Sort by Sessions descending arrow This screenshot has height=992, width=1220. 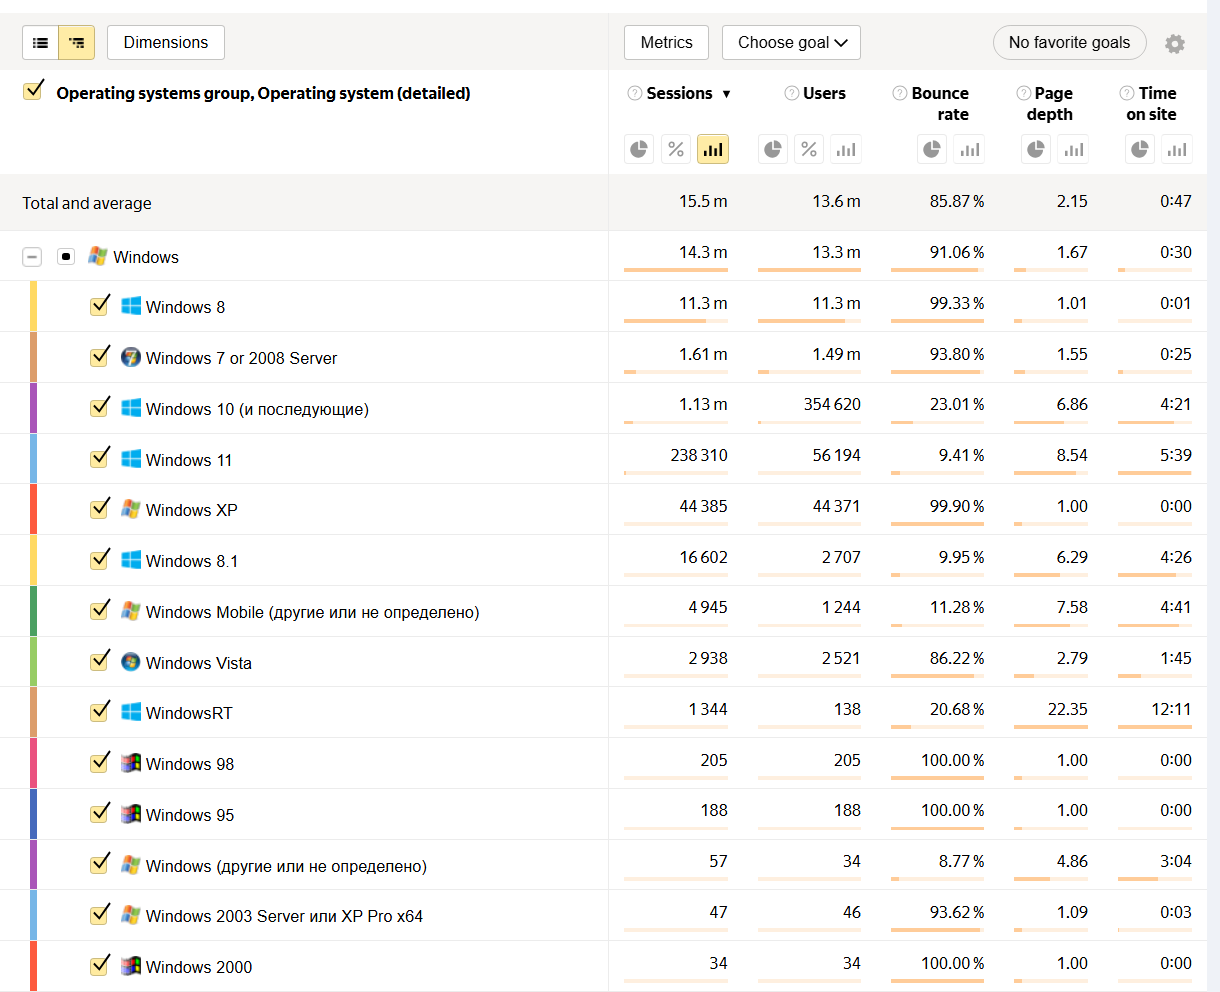point(726,94)
